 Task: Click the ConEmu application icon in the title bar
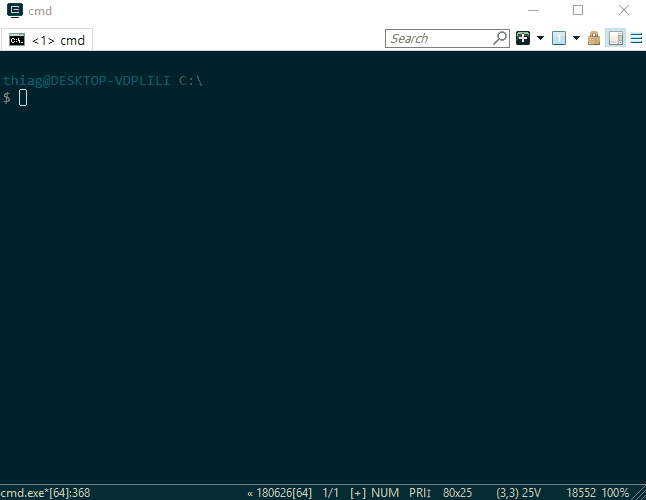(x=15, y=10)
